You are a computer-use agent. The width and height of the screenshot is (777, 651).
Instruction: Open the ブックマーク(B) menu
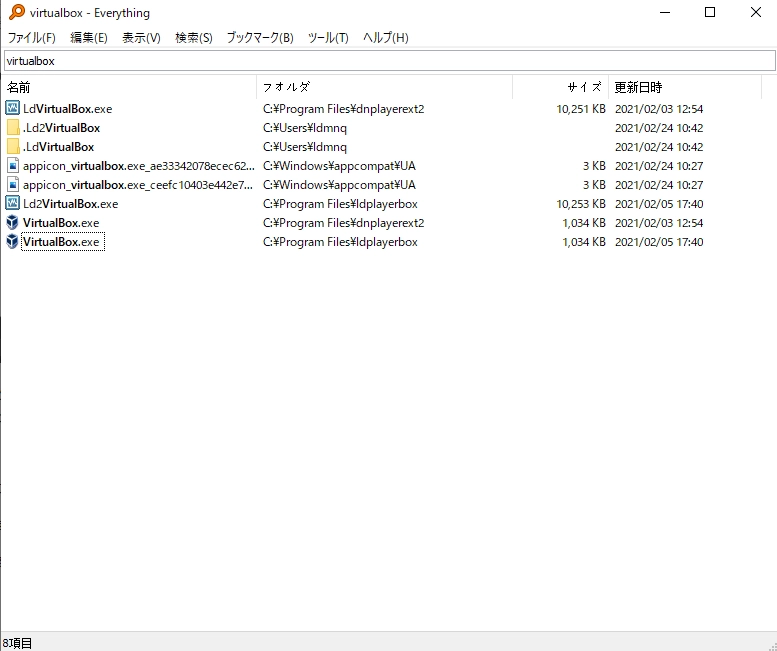260,38
